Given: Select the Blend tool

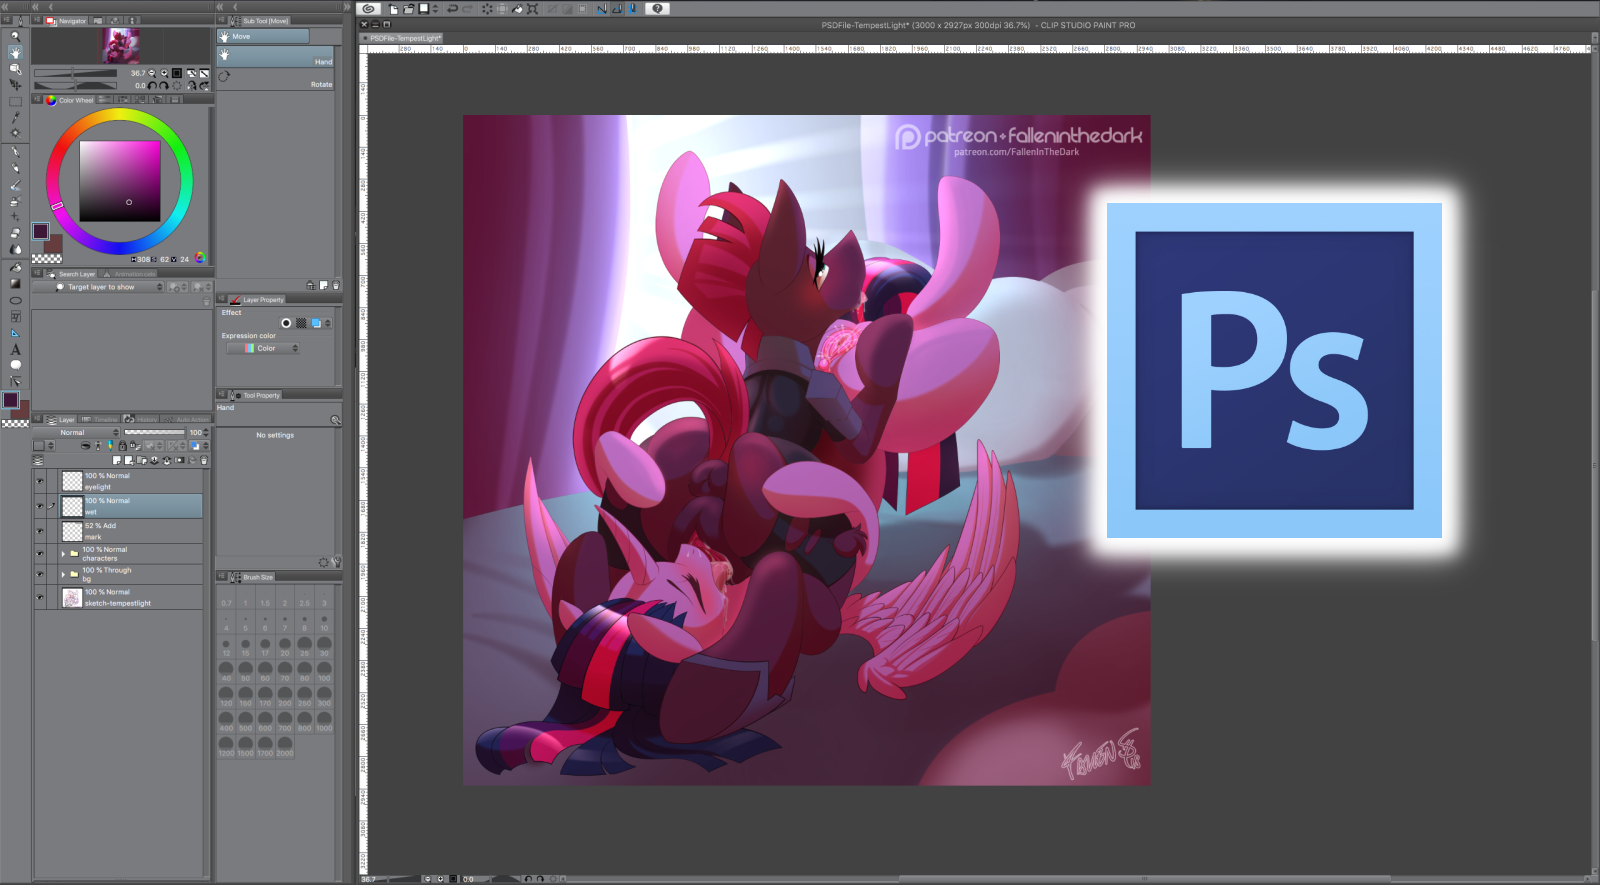Looking at the screenshot, I should click(x=15, y=249).
